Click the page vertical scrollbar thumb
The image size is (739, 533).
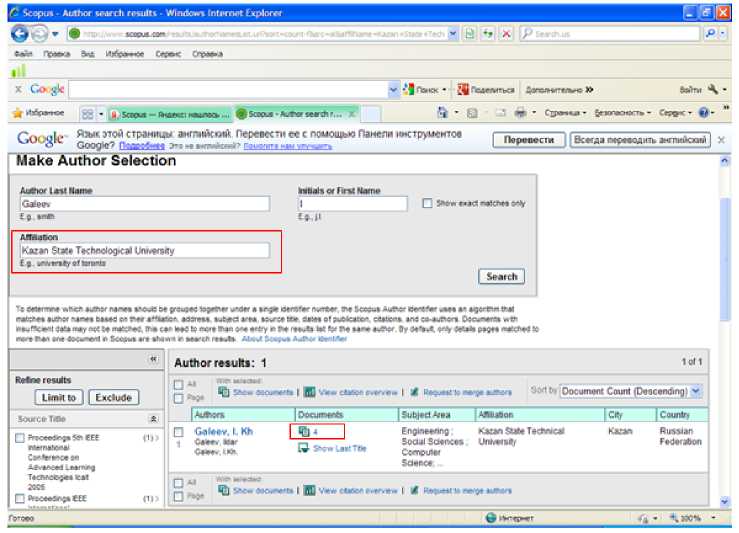[x=725, y=259]
